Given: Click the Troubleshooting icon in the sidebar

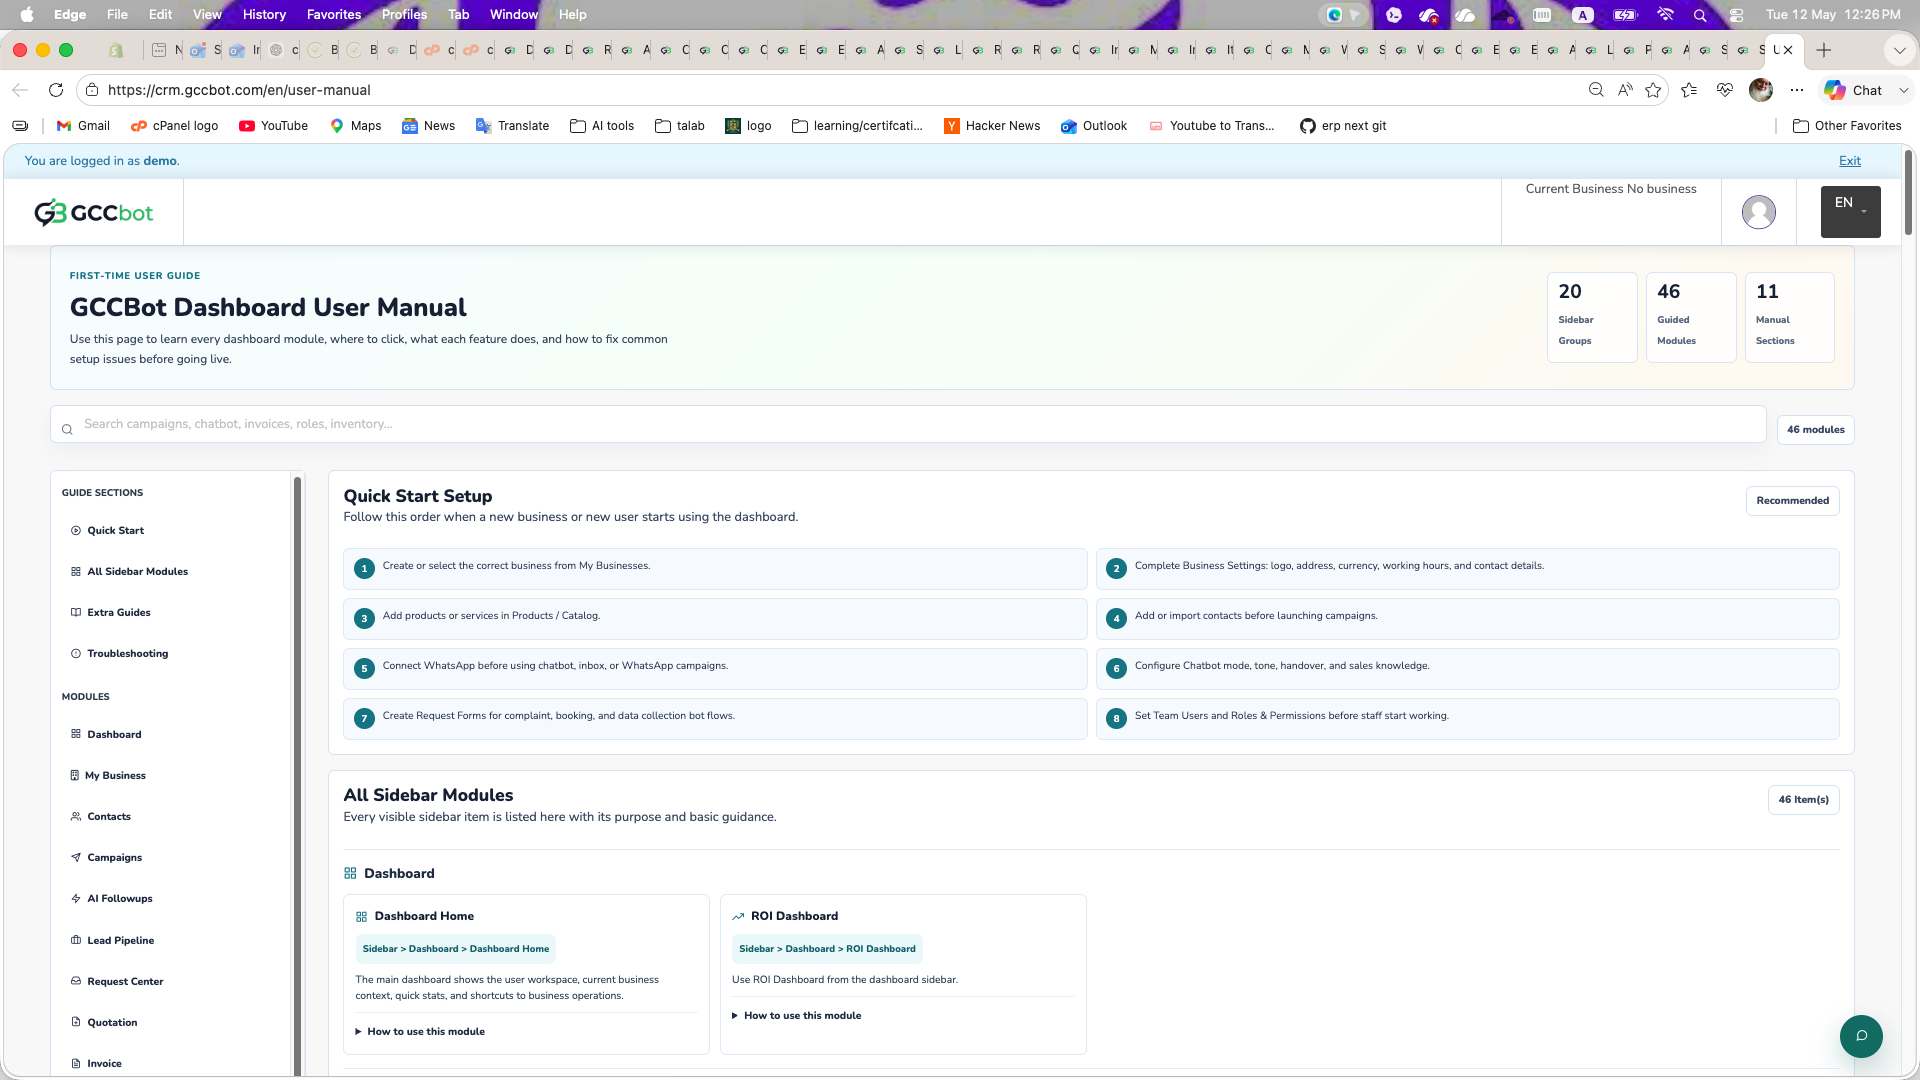Looking at the screenshot, I should pos(76,653).
